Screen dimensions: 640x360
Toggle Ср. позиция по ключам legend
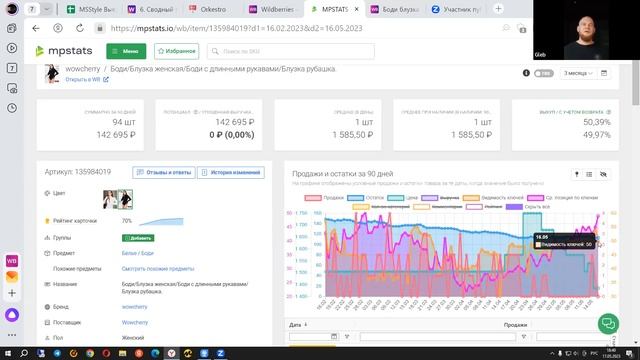point(562,198)
